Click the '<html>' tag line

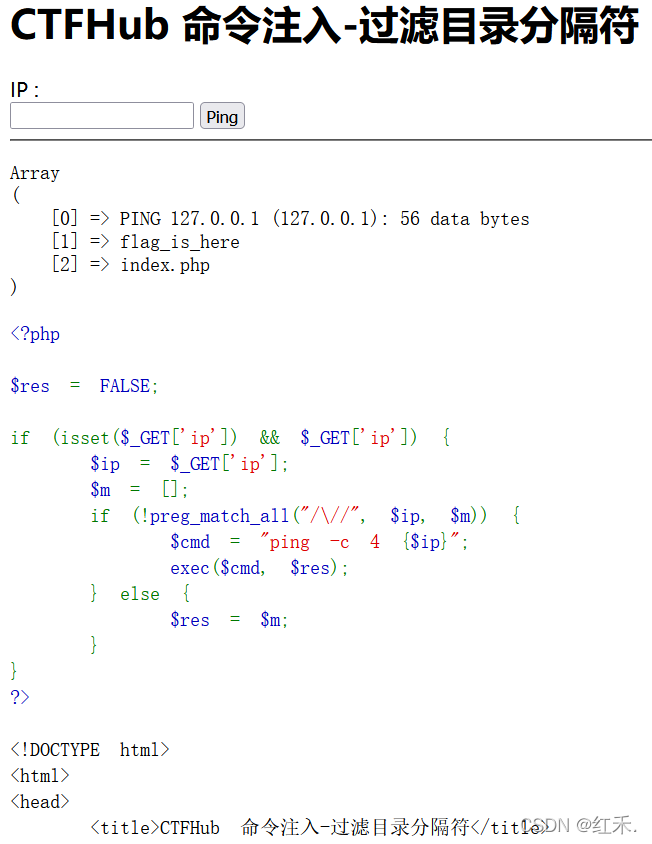point(40,776)
